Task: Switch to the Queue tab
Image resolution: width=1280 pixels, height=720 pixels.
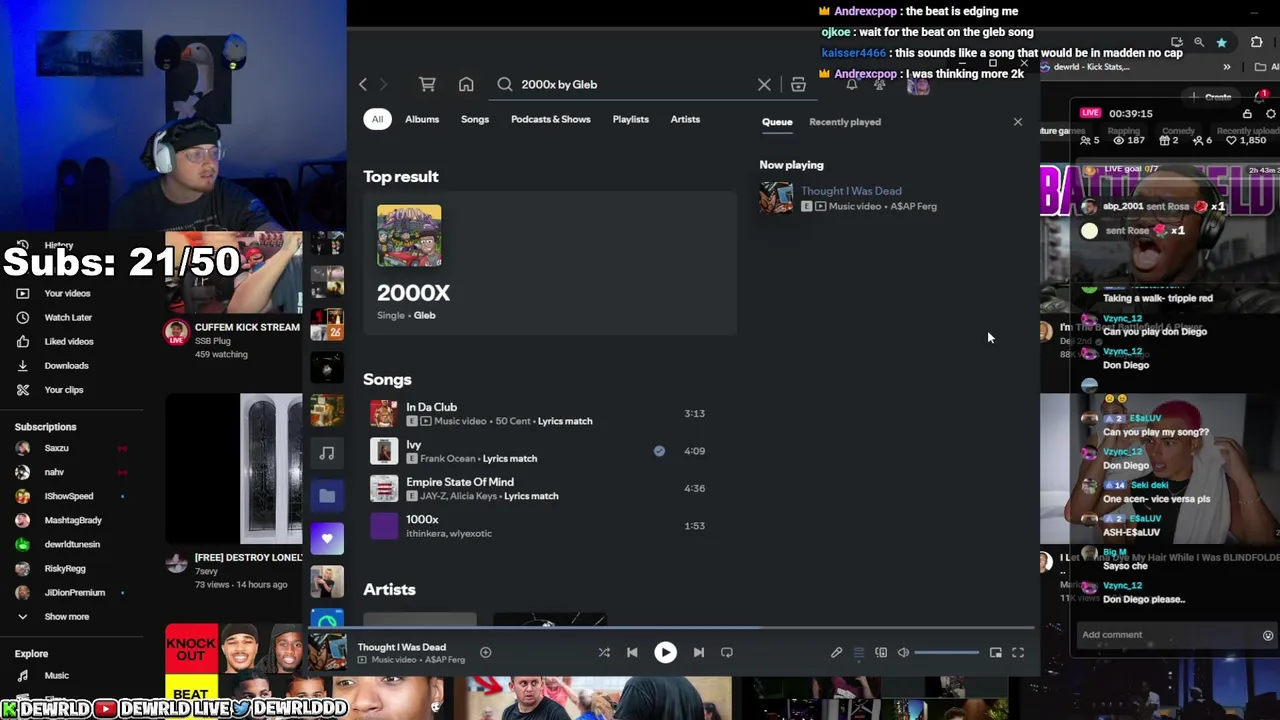Action: 777,122
